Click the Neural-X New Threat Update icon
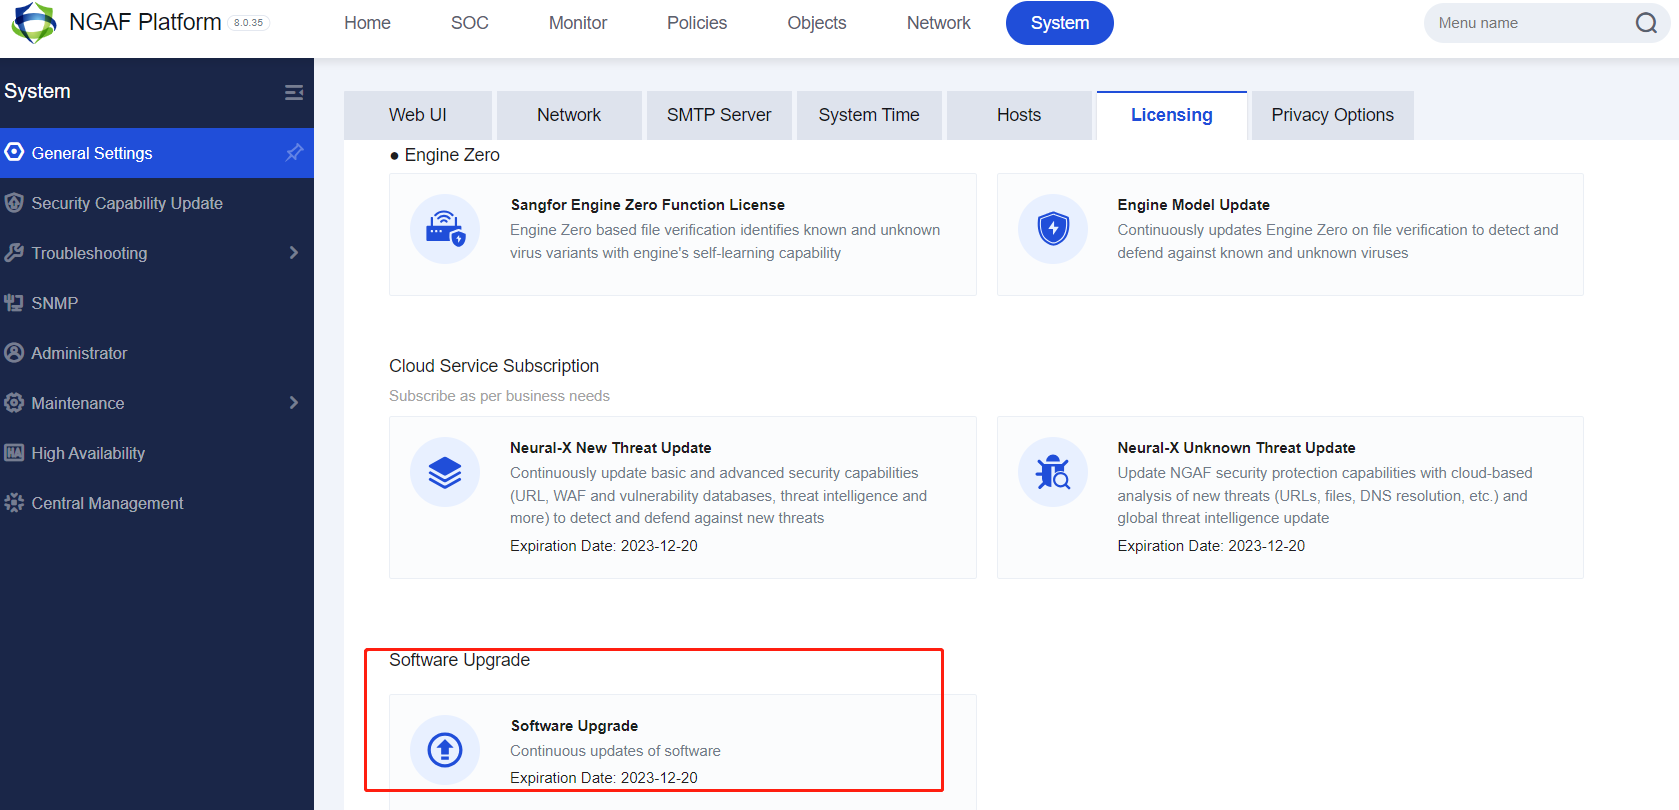Image resolution: width=1679 pixels, height=810 pixels. [445, 472]
